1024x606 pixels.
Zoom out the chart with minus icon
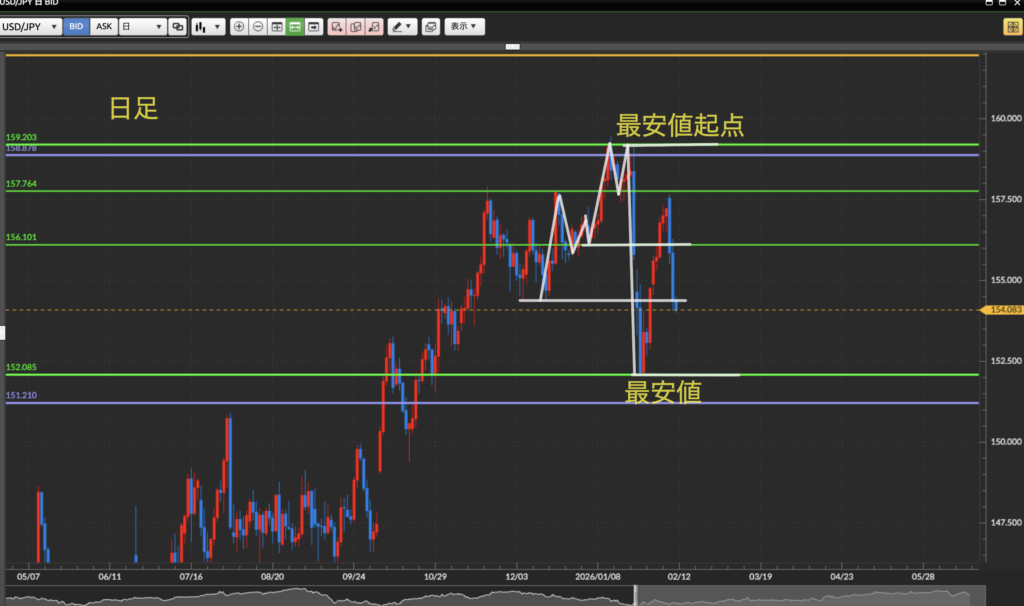coord(258,27)
